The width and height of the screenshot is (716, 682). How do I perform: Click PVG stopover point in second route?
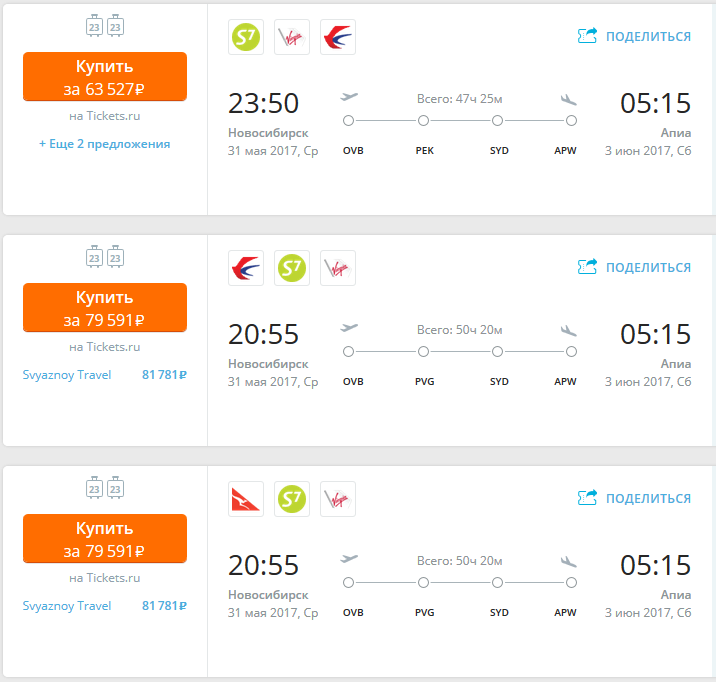[x=424, y=352]
